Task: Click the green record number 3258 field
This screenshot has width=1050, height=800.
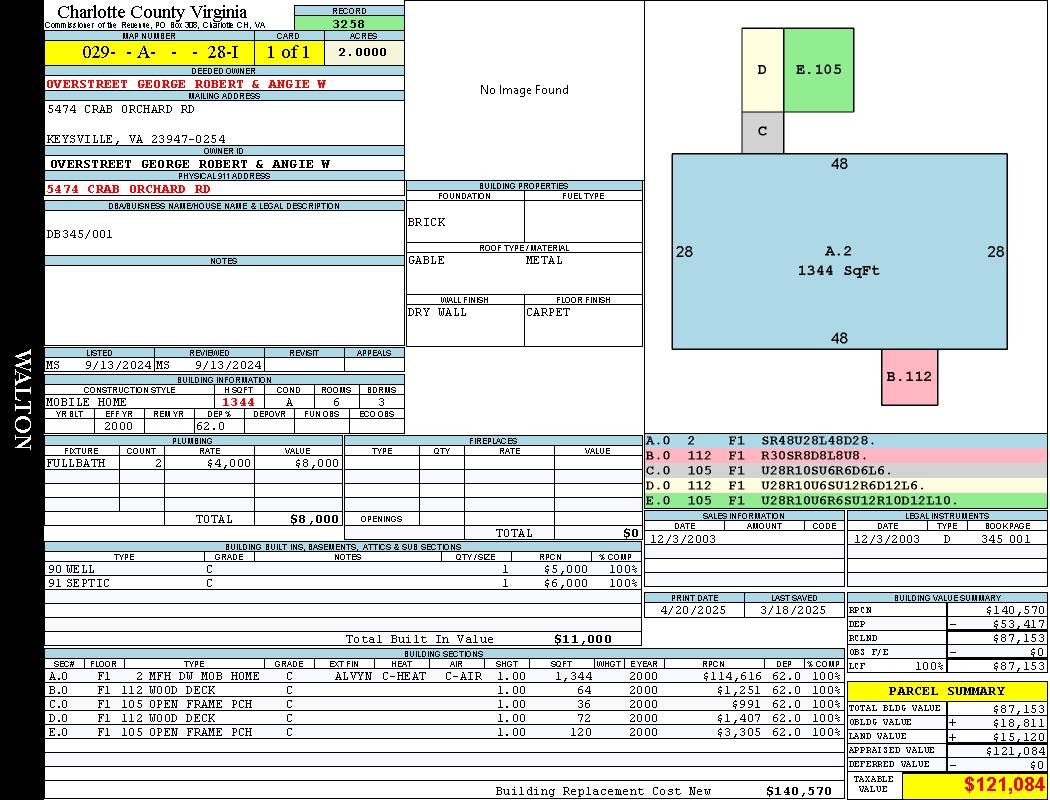Action: pos(349,23)
